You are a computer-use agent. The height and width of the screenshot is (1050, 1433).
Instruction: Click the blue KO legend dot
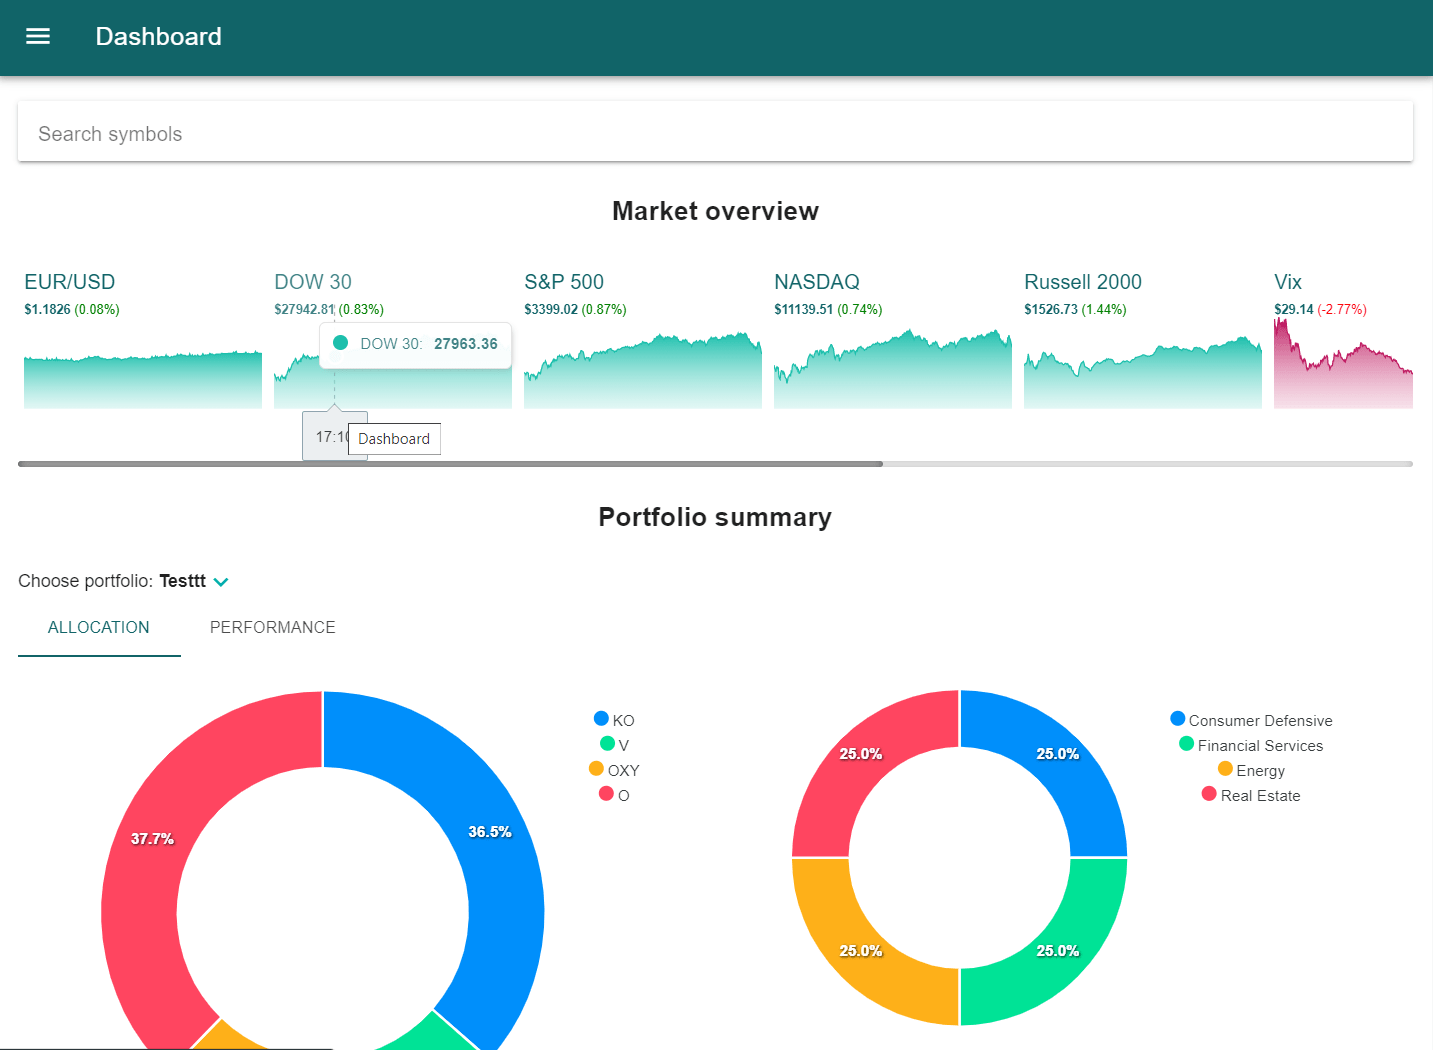(602, 718)
